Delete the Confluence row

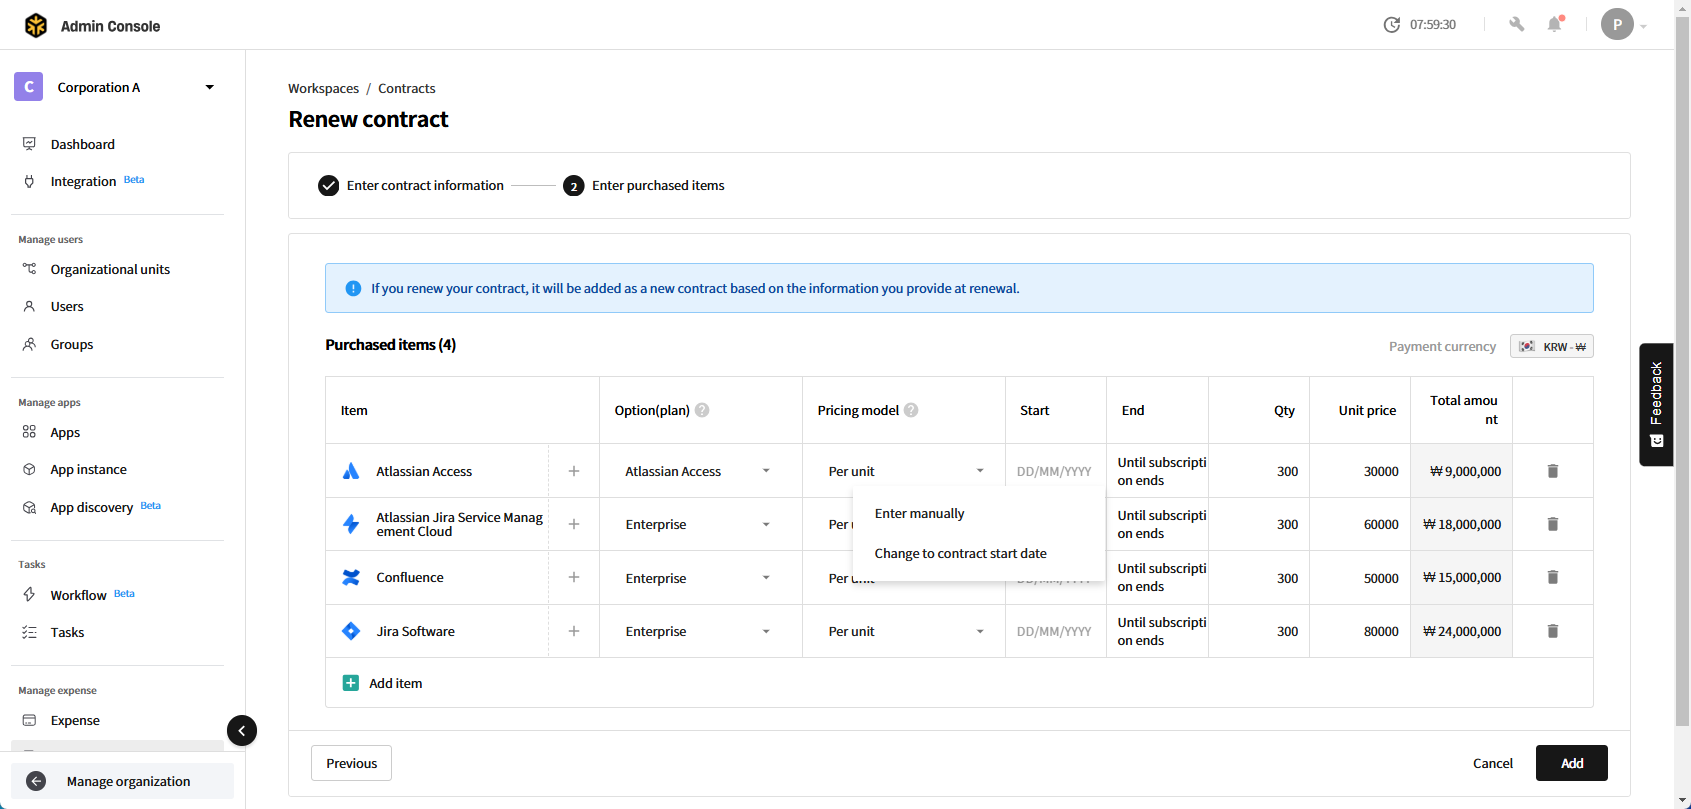[1553, 577]
